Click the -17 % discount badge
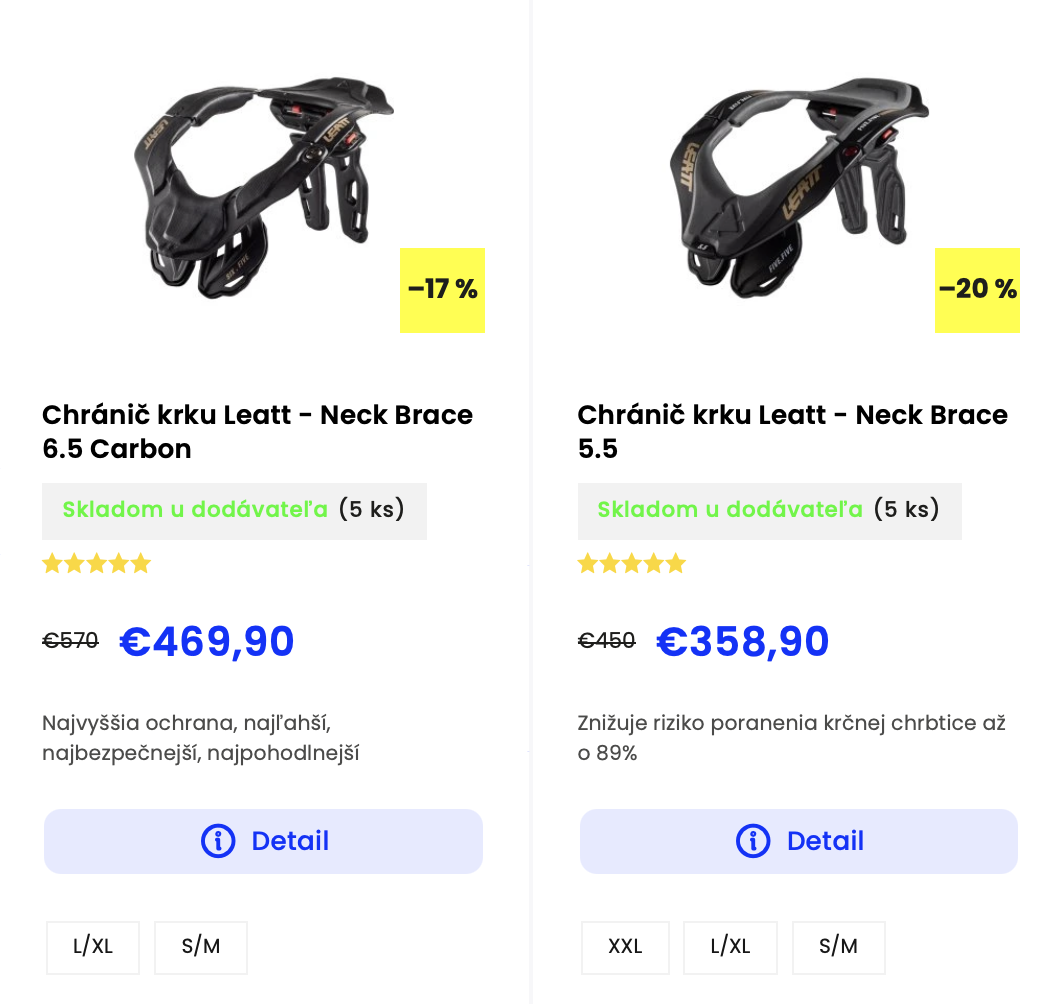The image size is (1064, 1004). (x=442, y=290)
